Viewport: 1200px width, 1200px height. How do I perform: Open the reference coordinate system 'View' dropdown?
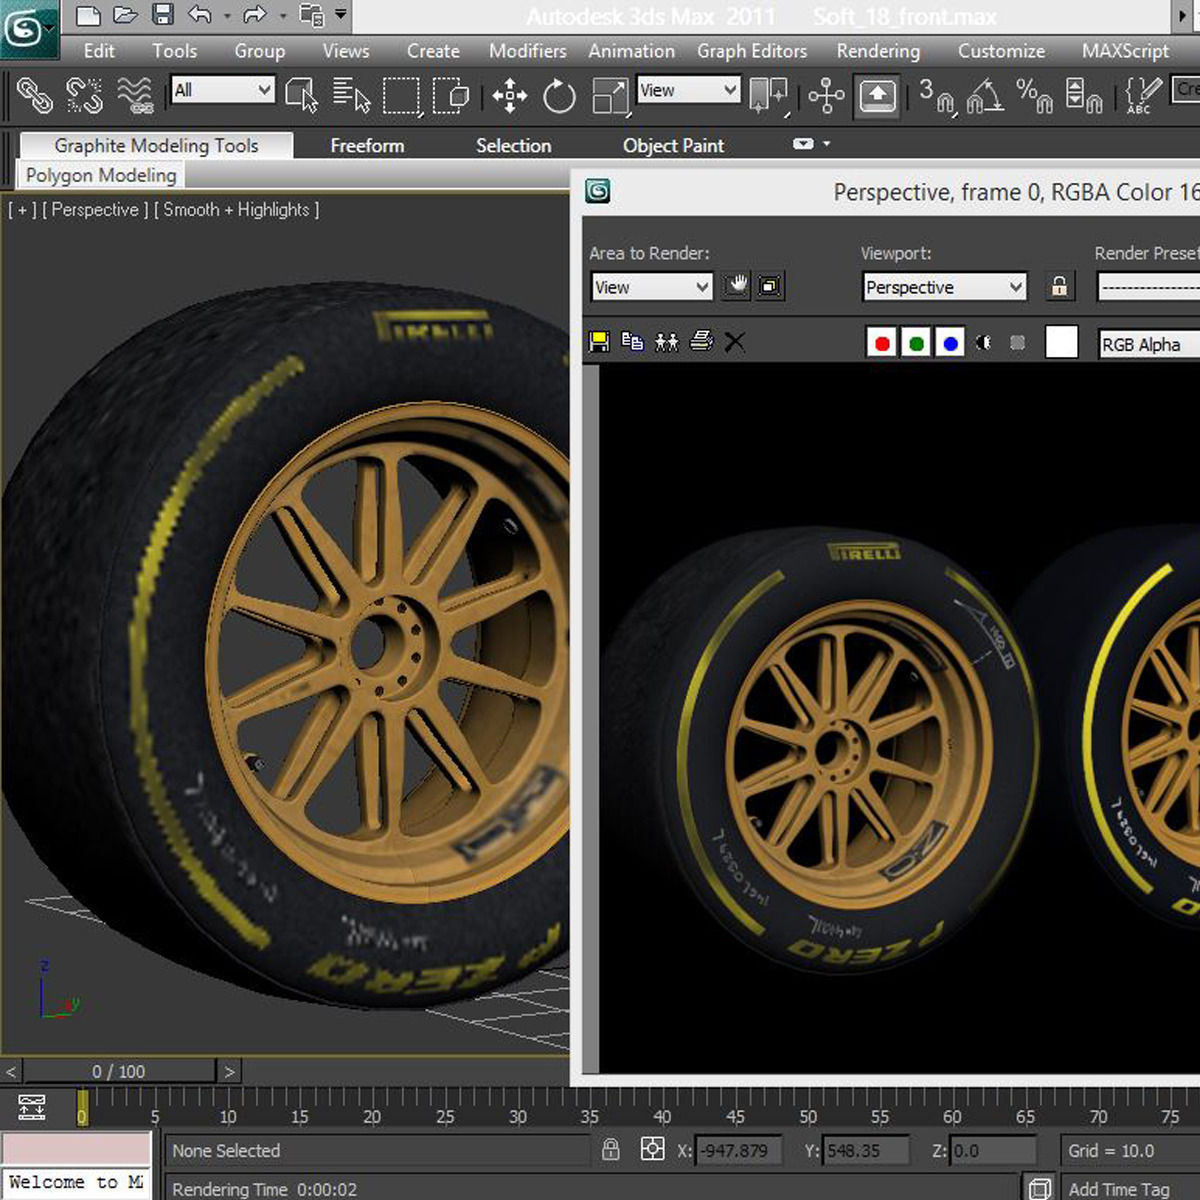(x=688, y=90)
